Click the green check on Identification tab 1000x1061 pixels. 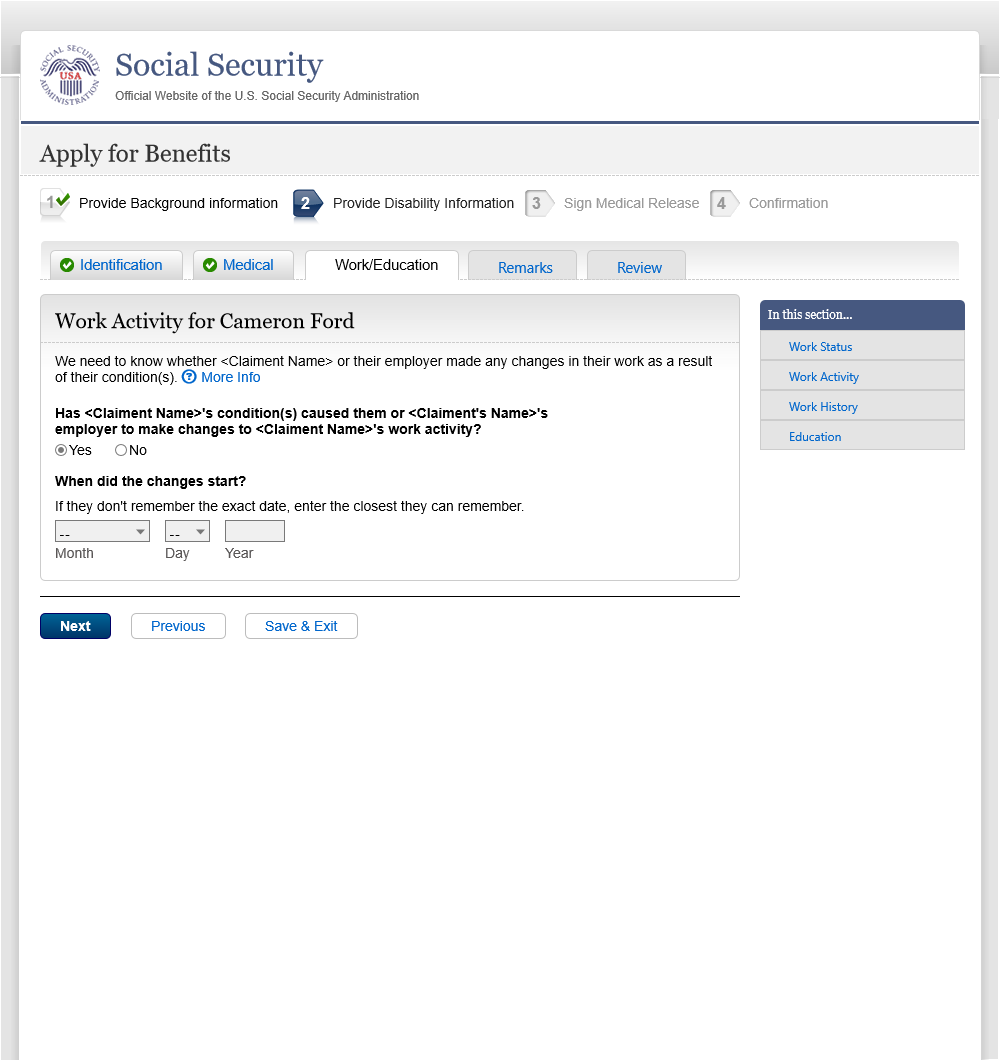67,265
